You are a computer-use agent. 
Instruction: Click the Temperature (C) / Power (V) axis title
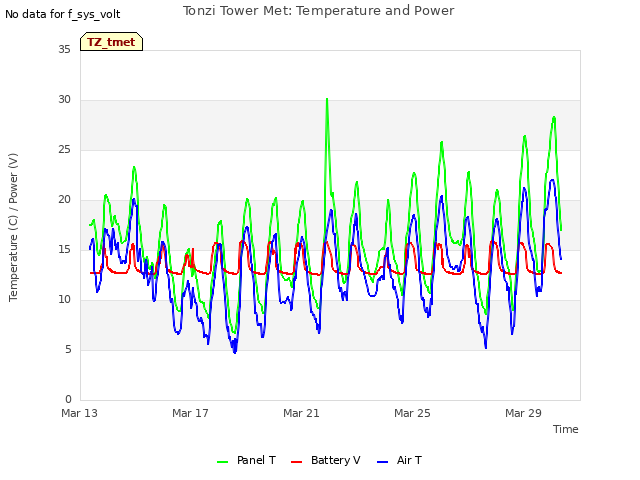pyautogui.click(x=13, y=227)
